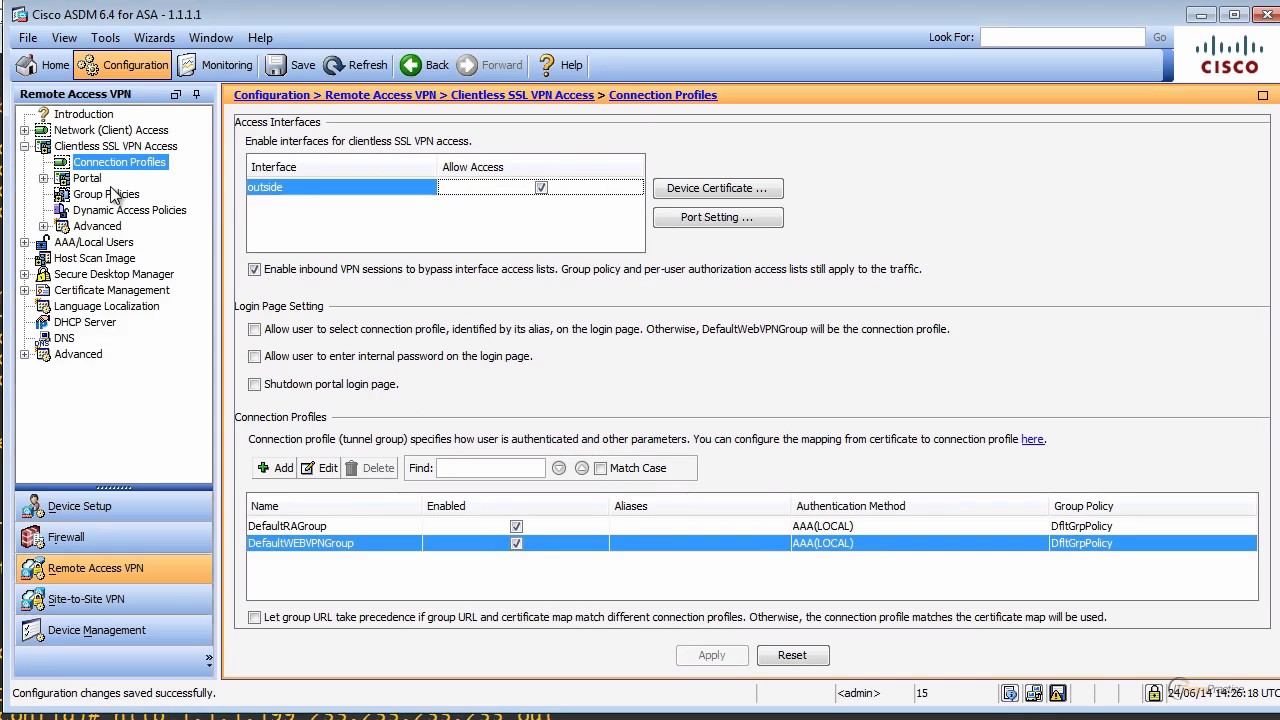Maximize the content pane via corner icon
The image size is (1280, 720).
click(x=1263, y=95)
